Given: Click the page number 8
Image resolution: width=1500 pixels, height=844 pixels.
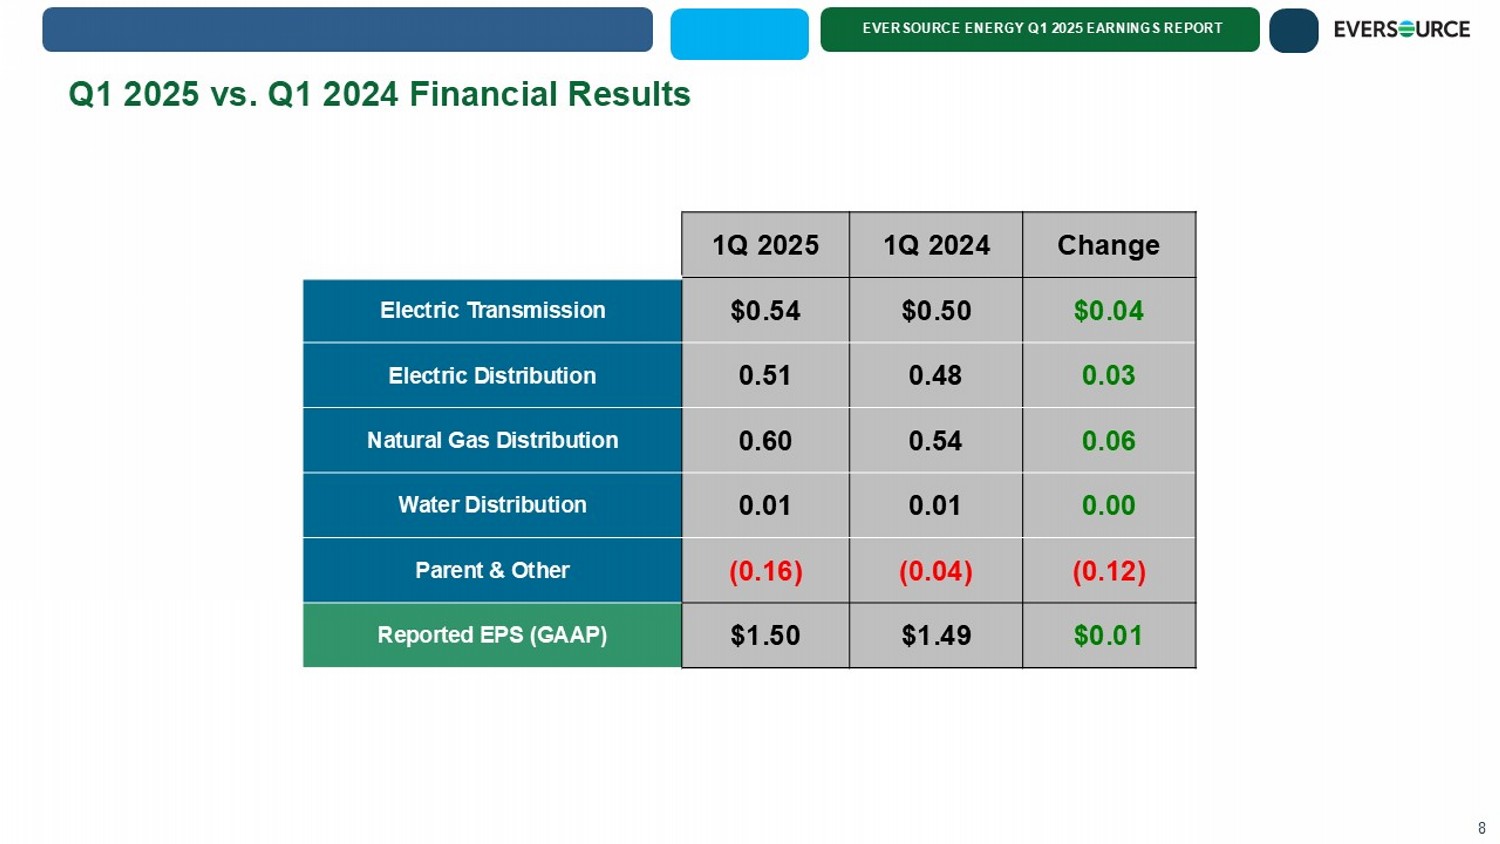Looking at the screenshot, I should tap(1481, 828).
